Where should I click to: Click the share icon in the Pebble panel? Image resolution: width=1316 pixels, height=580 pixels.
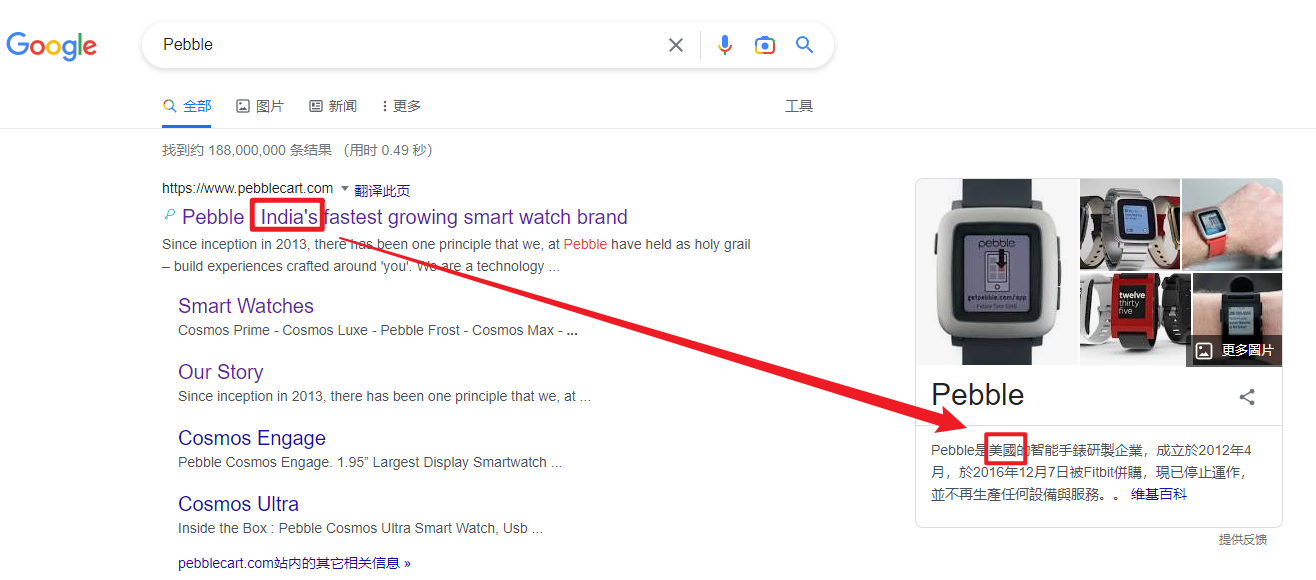tap(1246, 396)
